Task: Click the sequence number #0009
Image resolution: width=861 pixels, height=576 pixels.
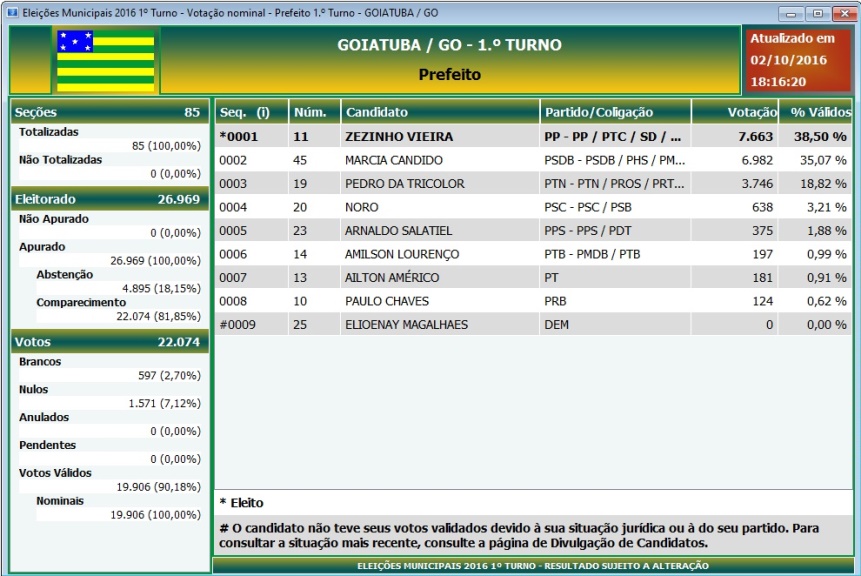Action: (x=237, y=325)
